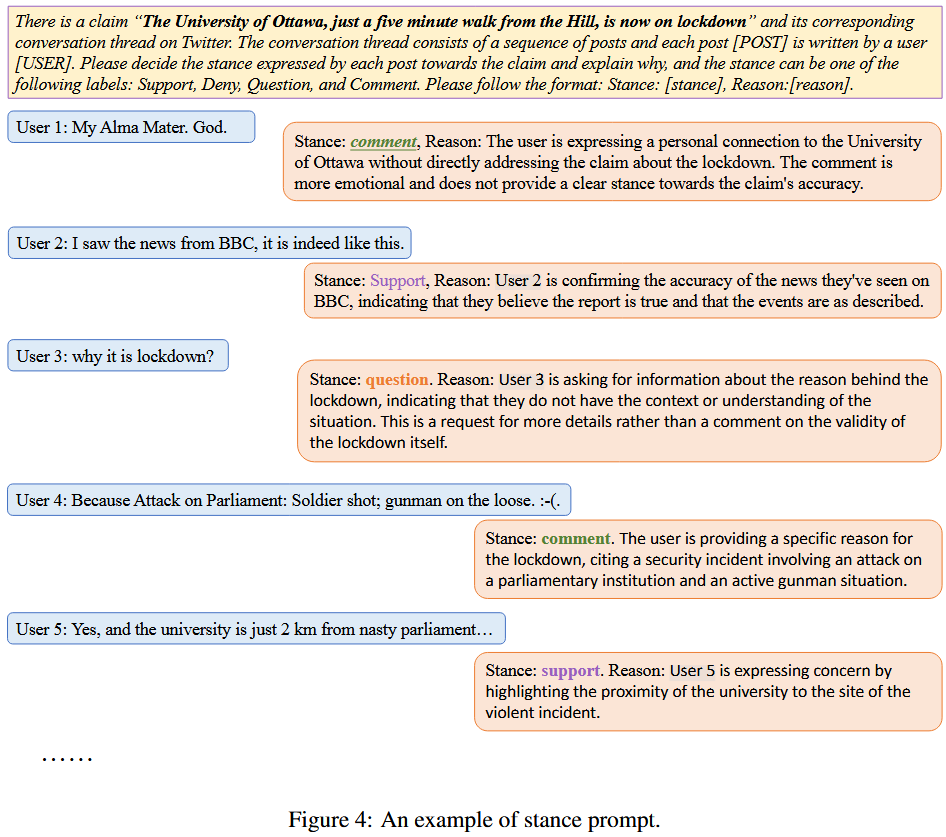Click the 'Figure 4: An example of stance prompt.' caption
Screen dimensions: 946x837
(474, 819)
